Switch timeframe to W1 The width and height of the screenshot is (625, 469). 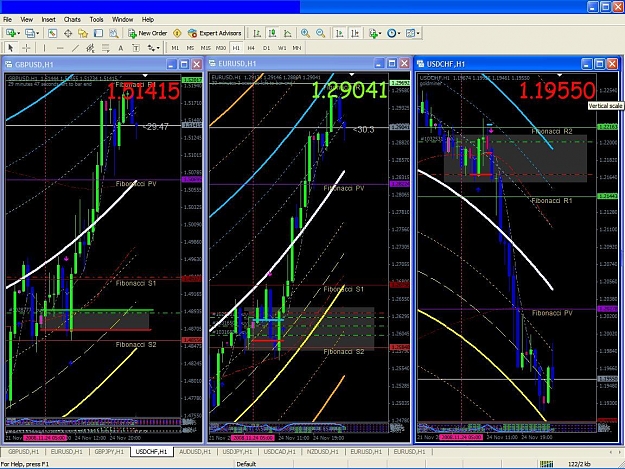coord(282,48)
